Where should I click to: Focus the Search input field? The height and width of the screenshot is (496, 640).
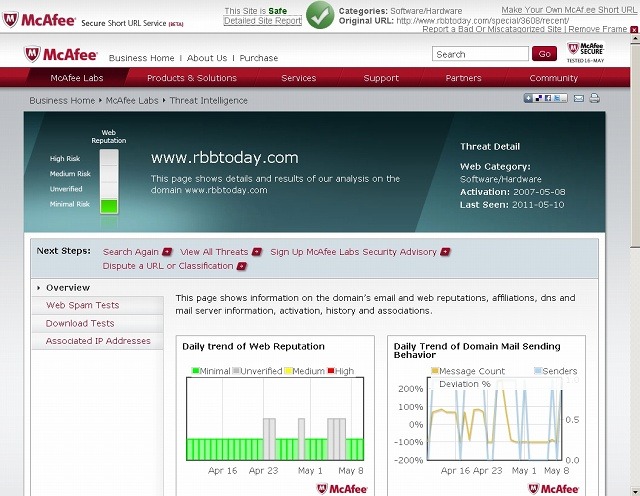point(480,54)
